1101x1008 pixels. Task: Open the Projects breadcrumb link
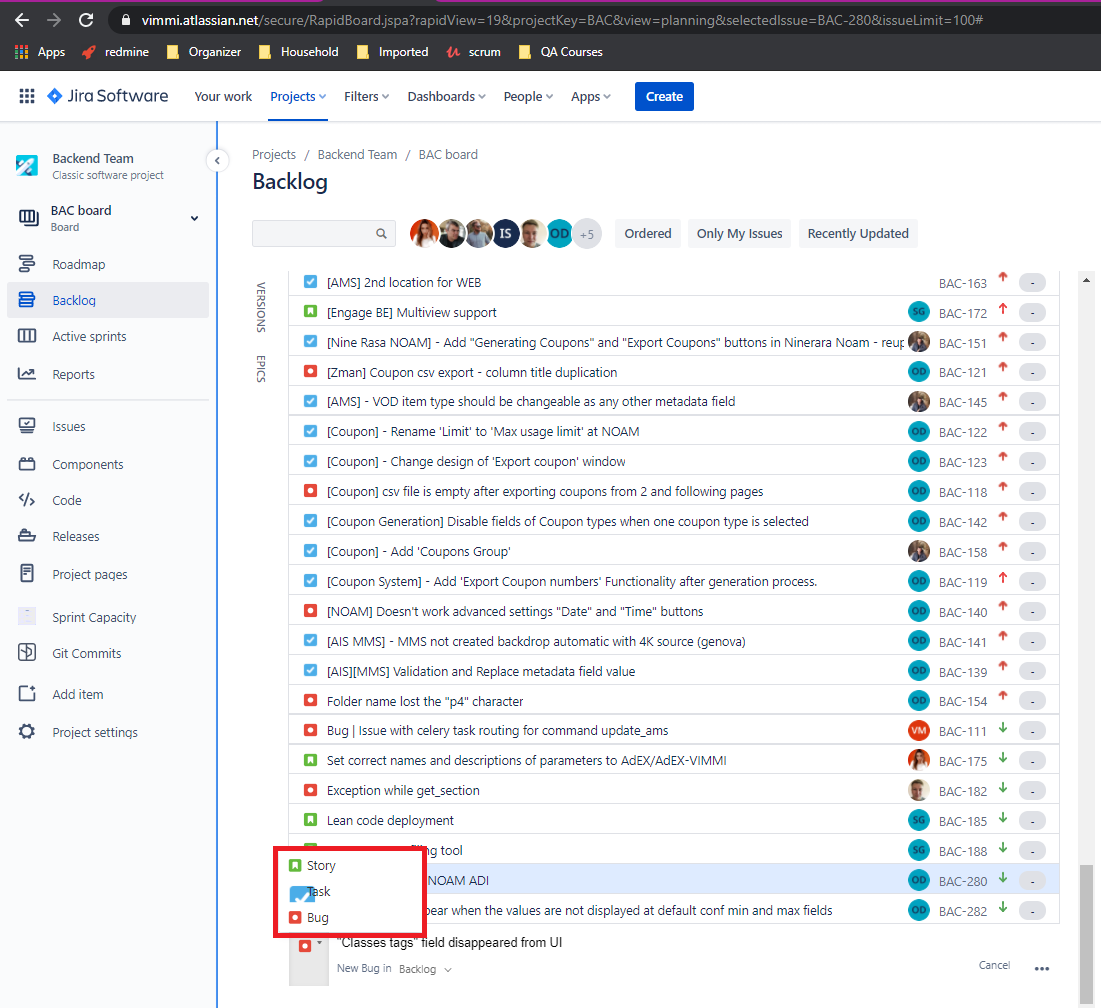click(x=274, y=154)
